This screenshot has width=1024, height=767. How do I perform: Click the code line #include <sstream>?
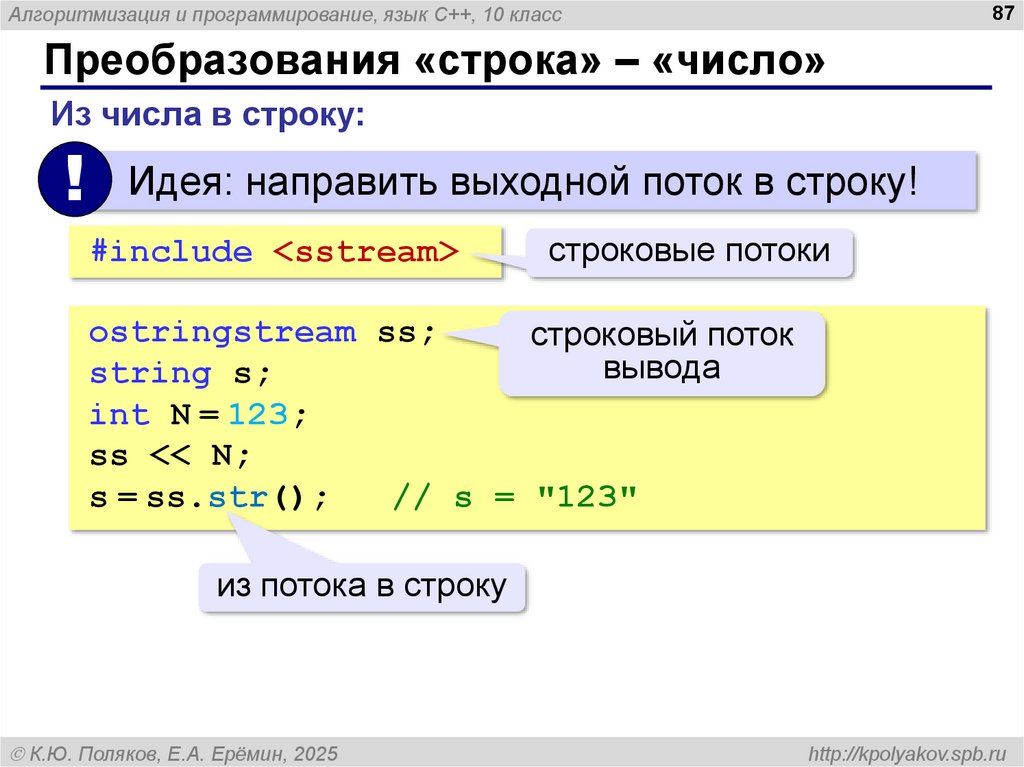click(x=275, y=252)
